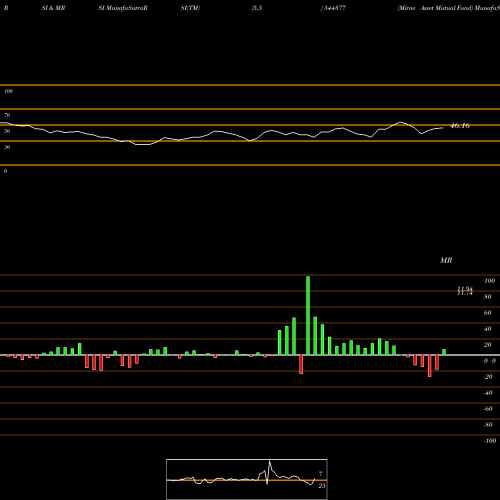500x500 pixels.
Task: Click the Mirae Asset Mutual Fund title text
Action: 435,8
